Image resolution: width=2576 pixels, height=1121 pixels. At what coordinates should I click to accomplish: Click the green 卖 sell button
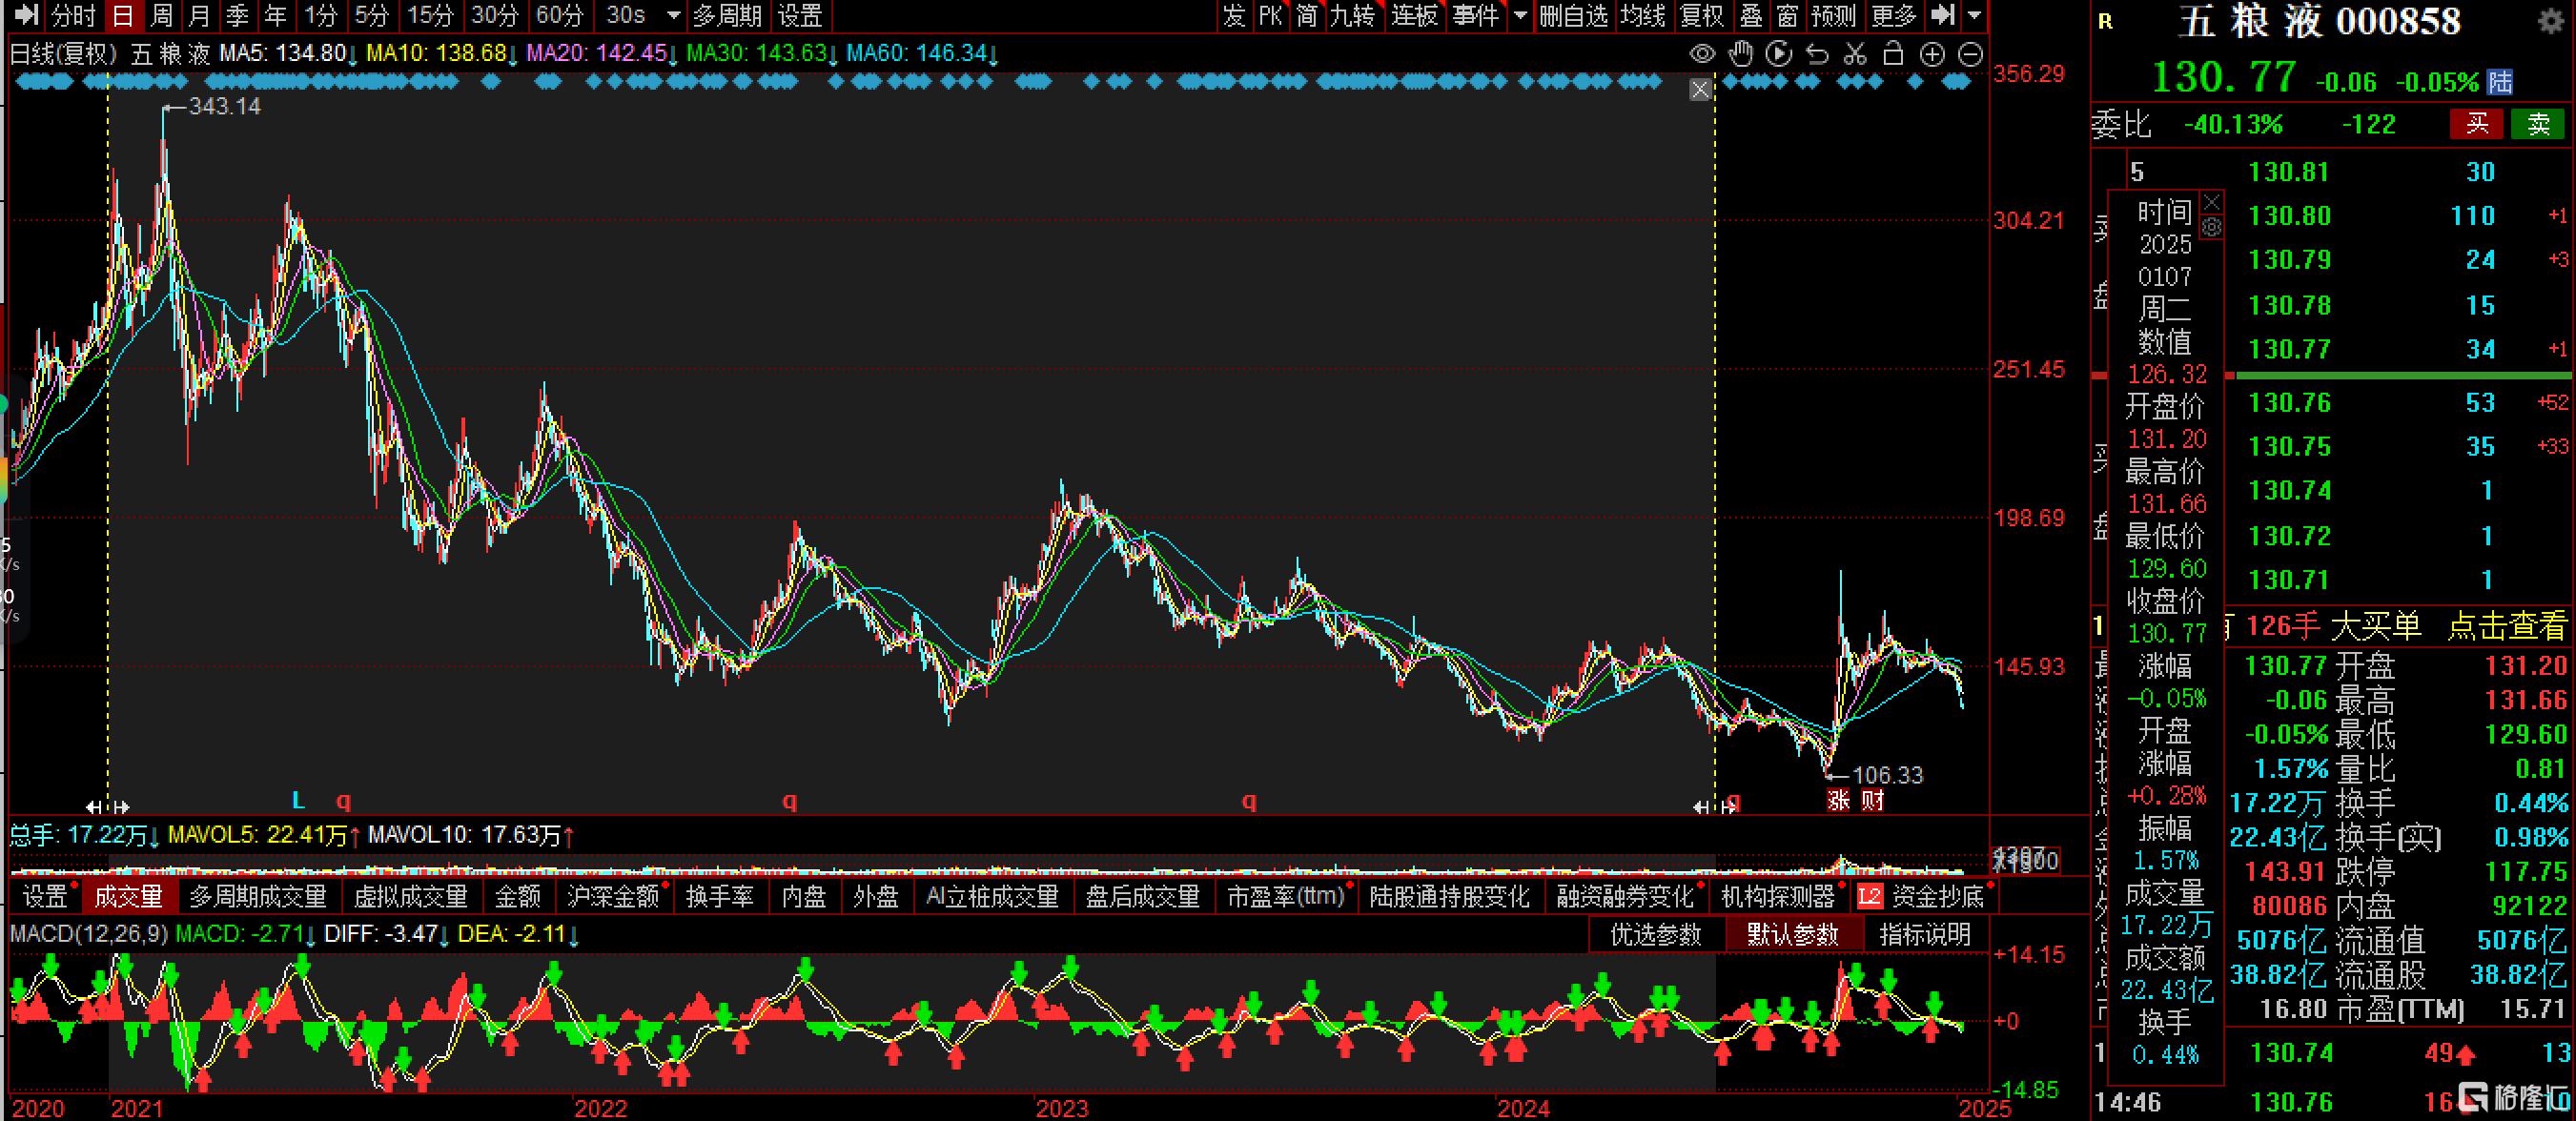tap(2538, 124)
